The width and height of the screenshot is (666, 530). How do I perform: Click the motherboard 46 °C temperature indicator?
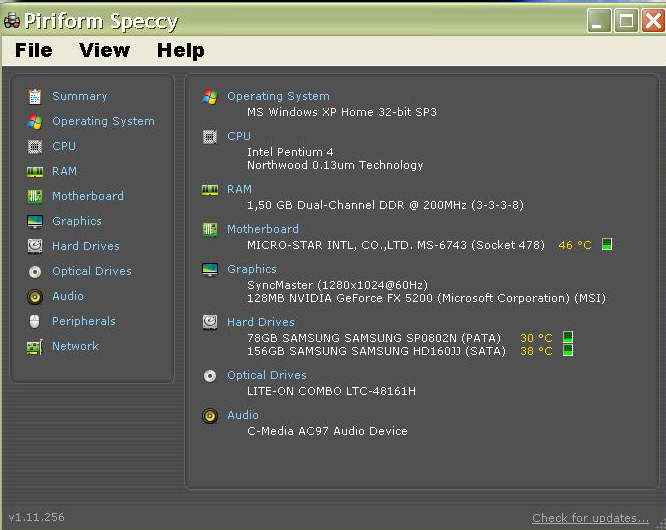[575, 245]
